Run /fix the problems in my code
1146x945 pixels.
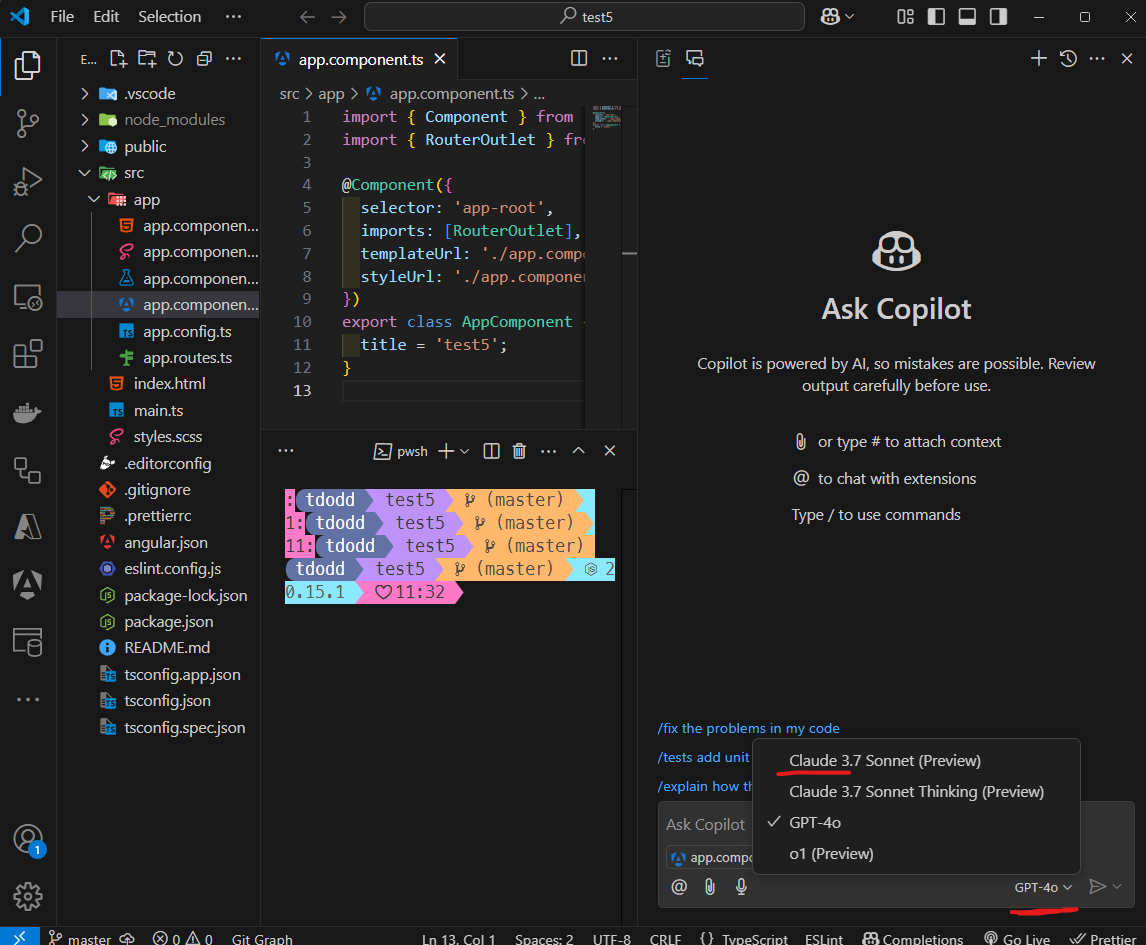(x=748, y=729)
